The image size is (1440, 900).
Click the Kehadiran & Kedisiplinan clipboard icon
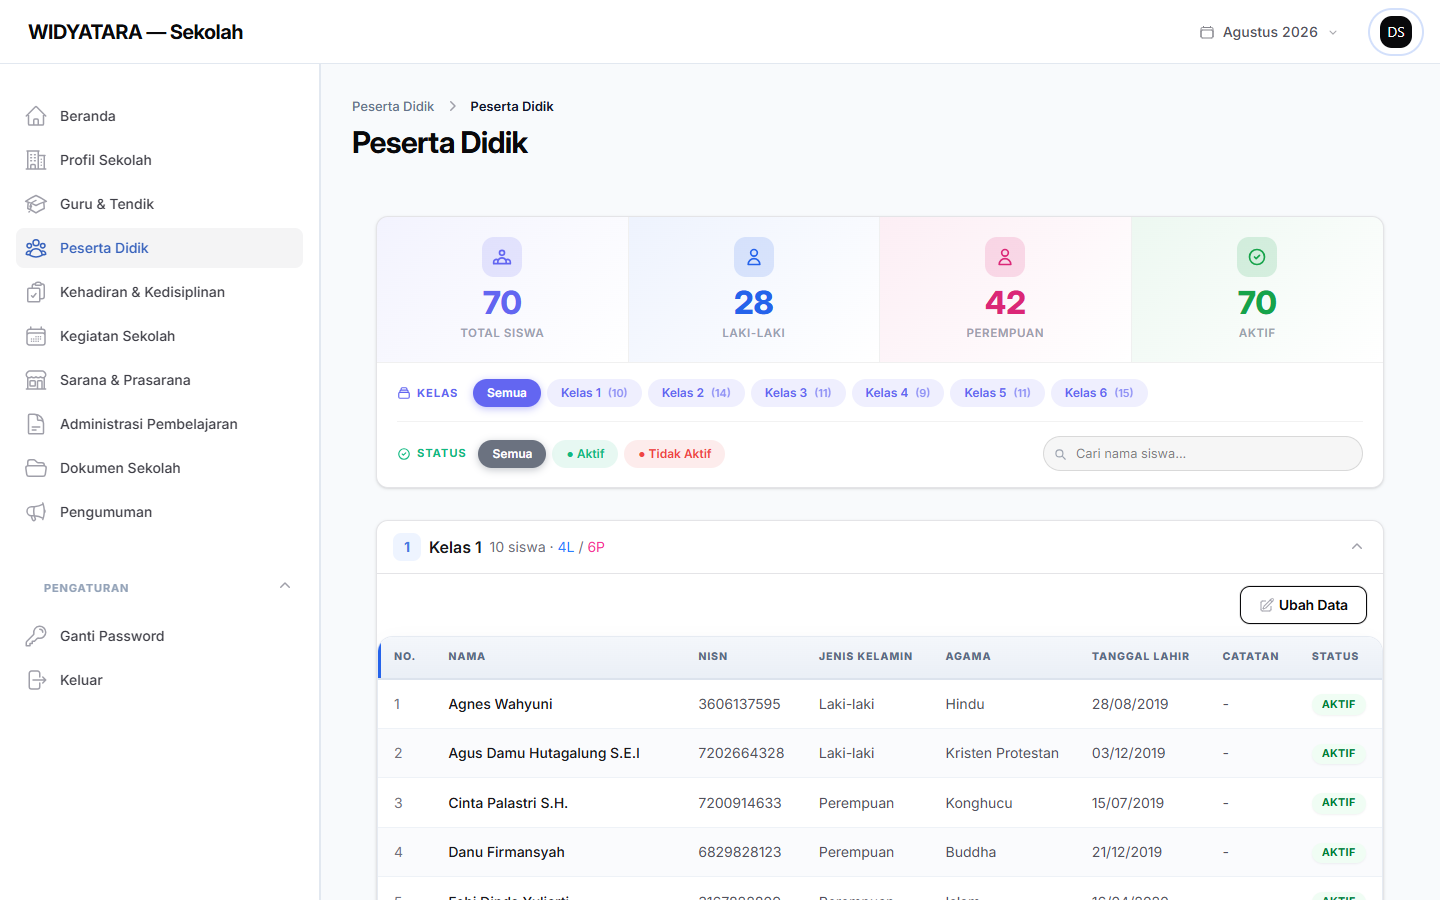[x=36, y=292]
